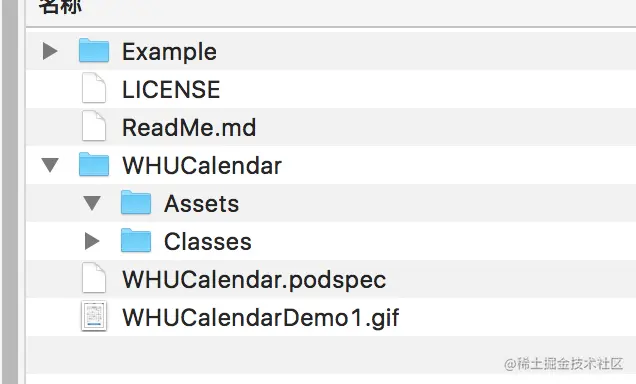Screen dimensions: 636x384
Task: Select the WHUCalendar folder name
Action: [202, 165]
